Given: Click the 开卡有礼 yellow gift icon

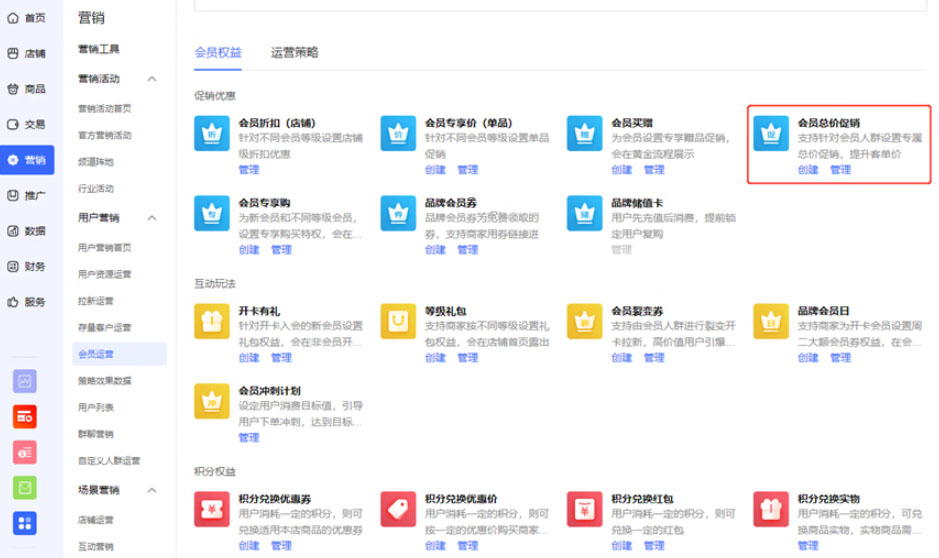Looking at the screenshot, I should (x=211, y=321).
